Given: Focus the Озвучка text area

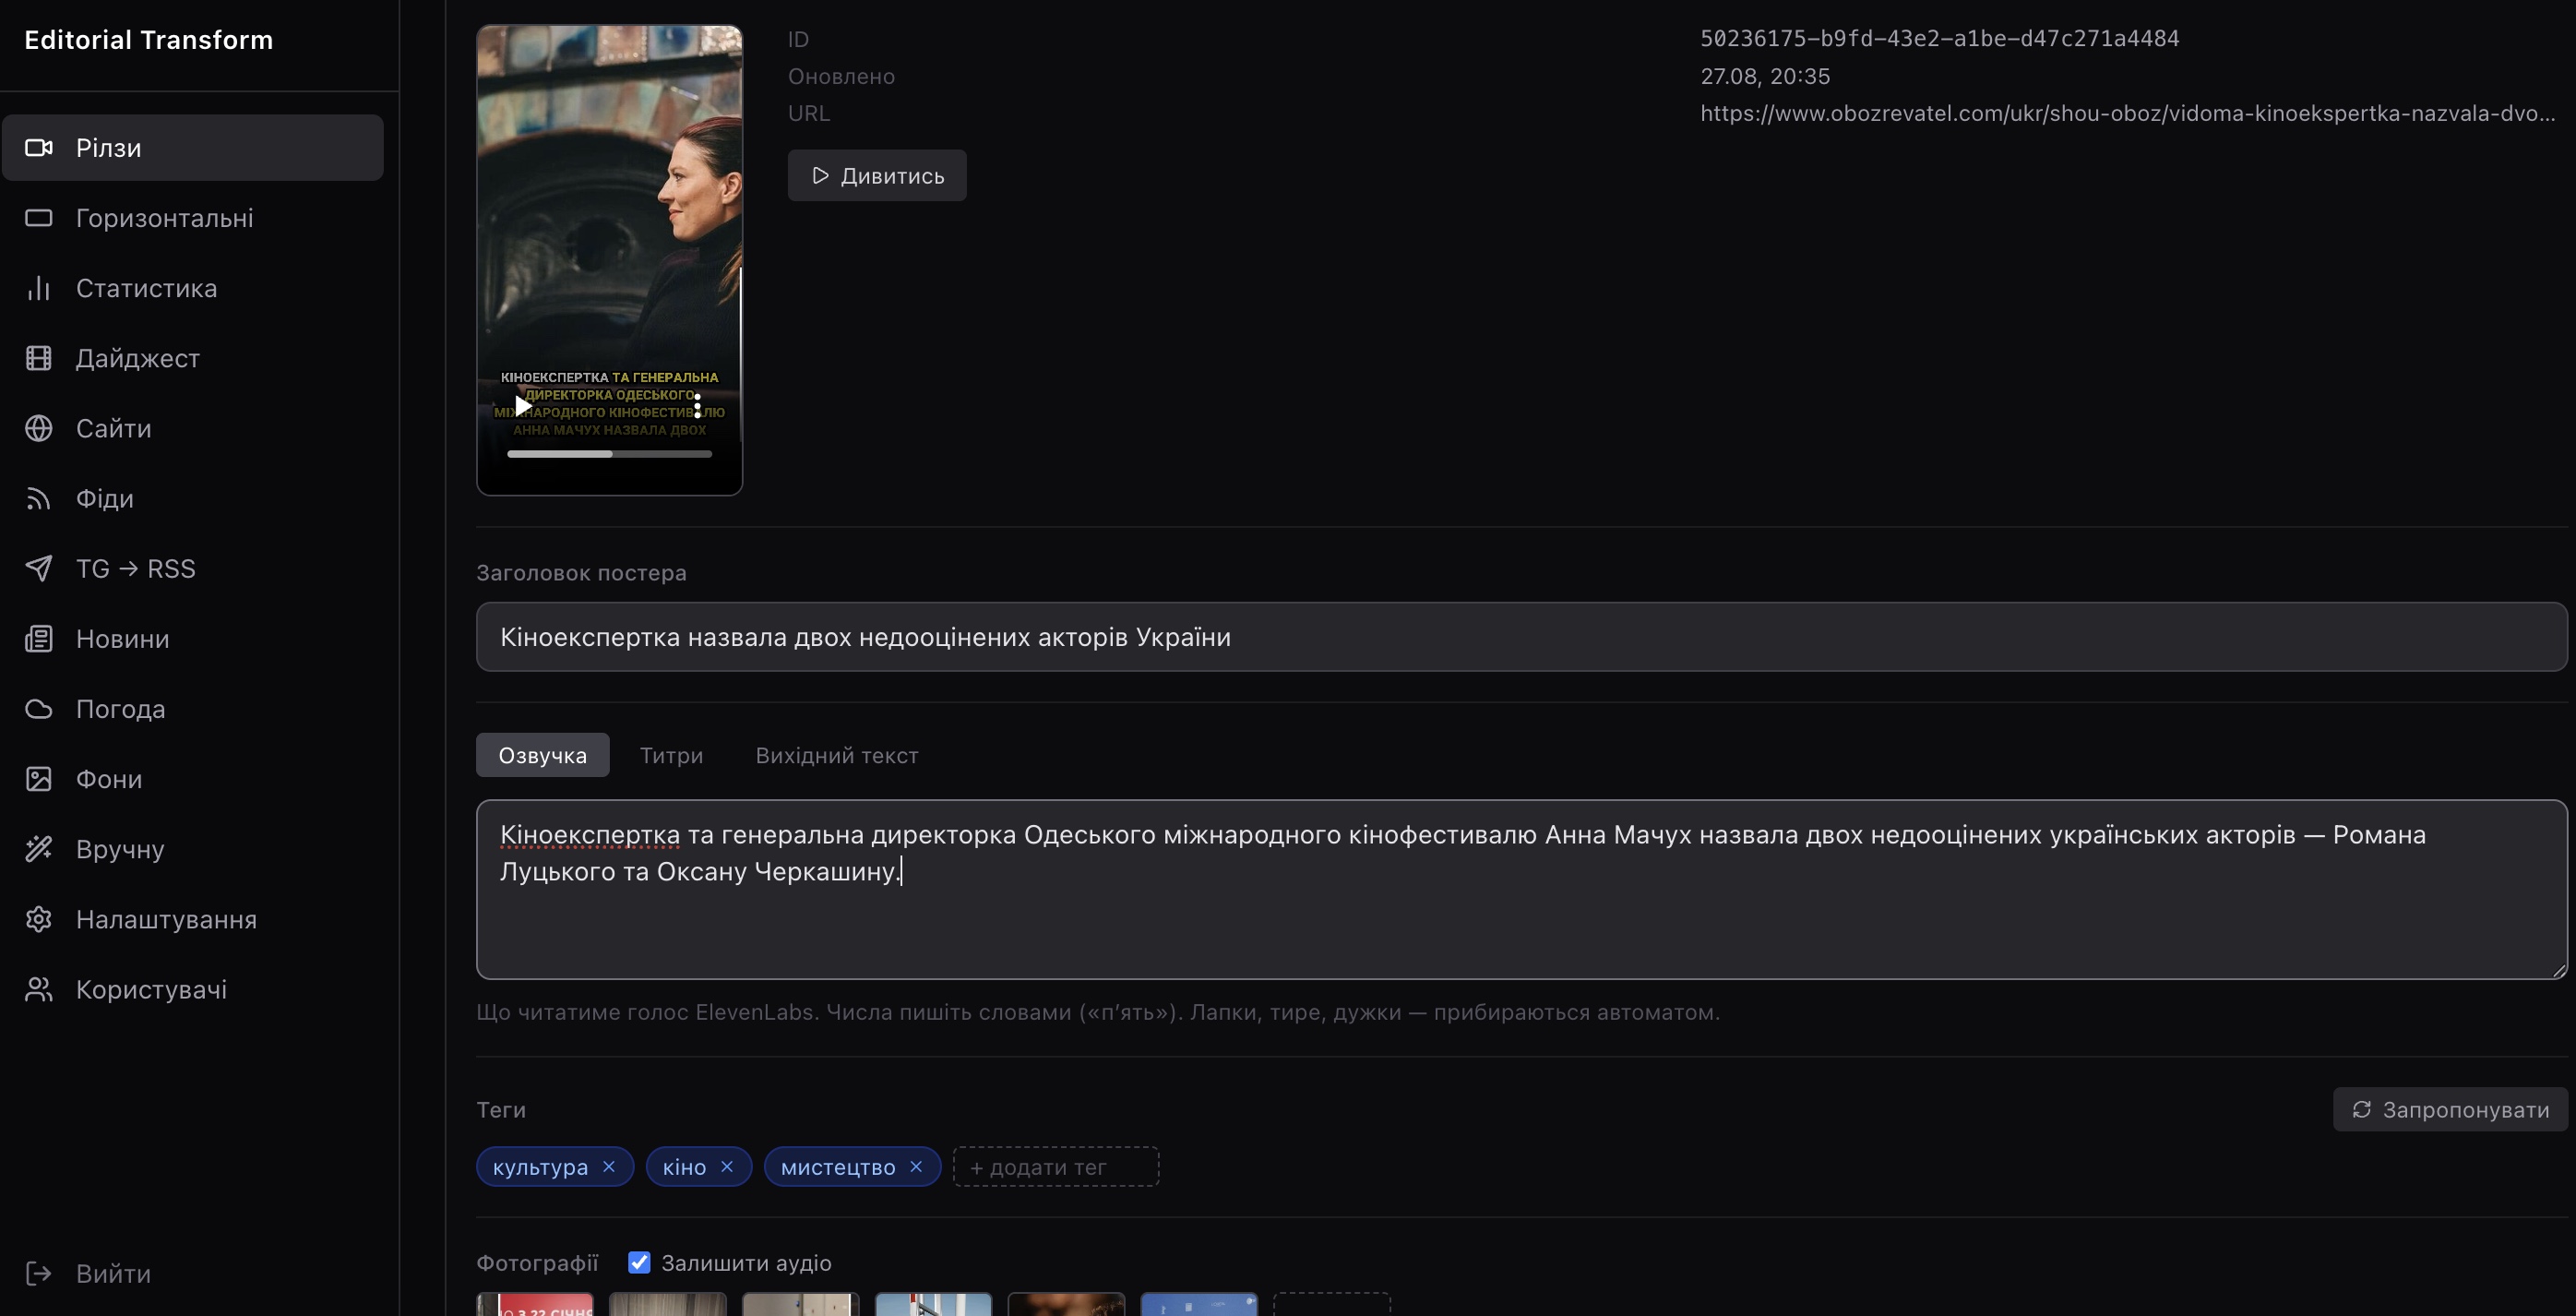Looking at the screenshot, I should (1522, 889).
